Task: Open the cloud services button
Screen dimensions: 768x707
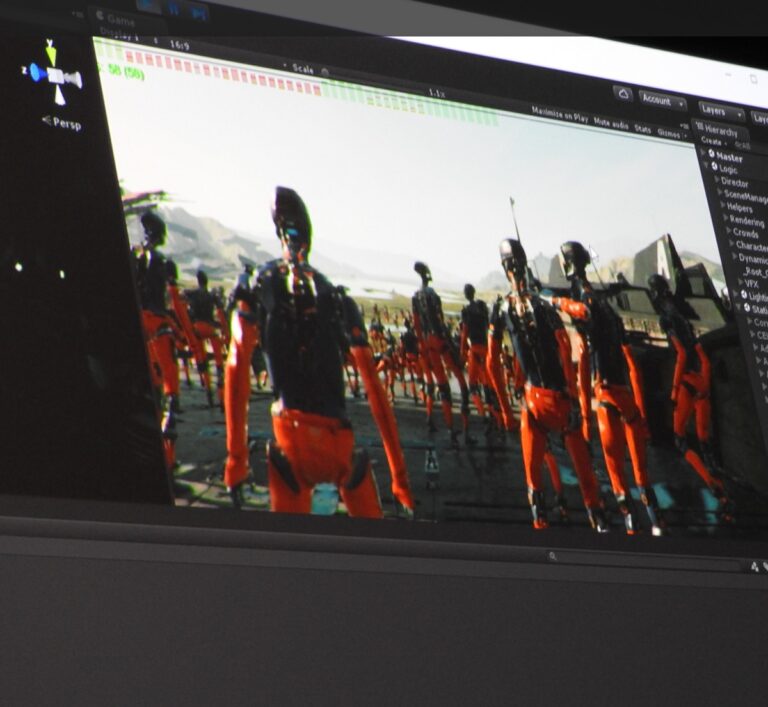Action: click(x=623, y=94)
